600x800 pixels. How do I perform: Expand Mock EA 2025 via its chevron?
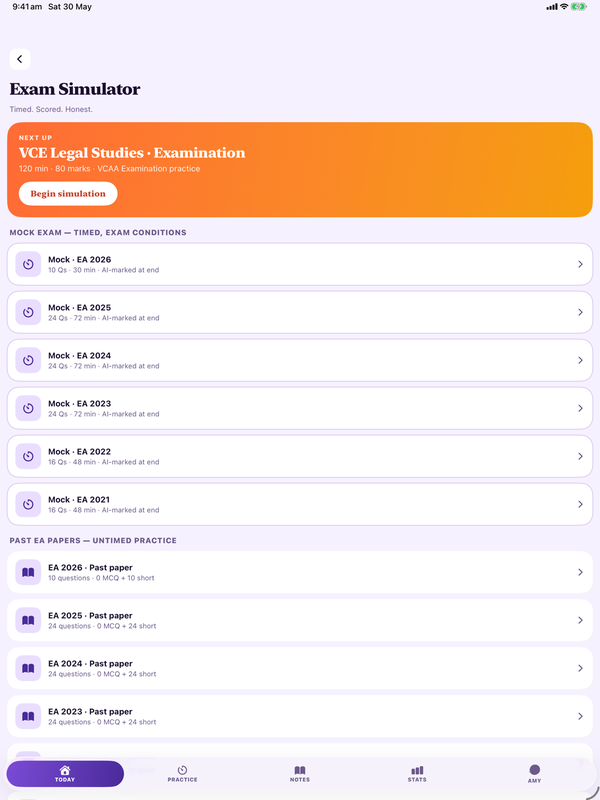[x=580, y=312]
